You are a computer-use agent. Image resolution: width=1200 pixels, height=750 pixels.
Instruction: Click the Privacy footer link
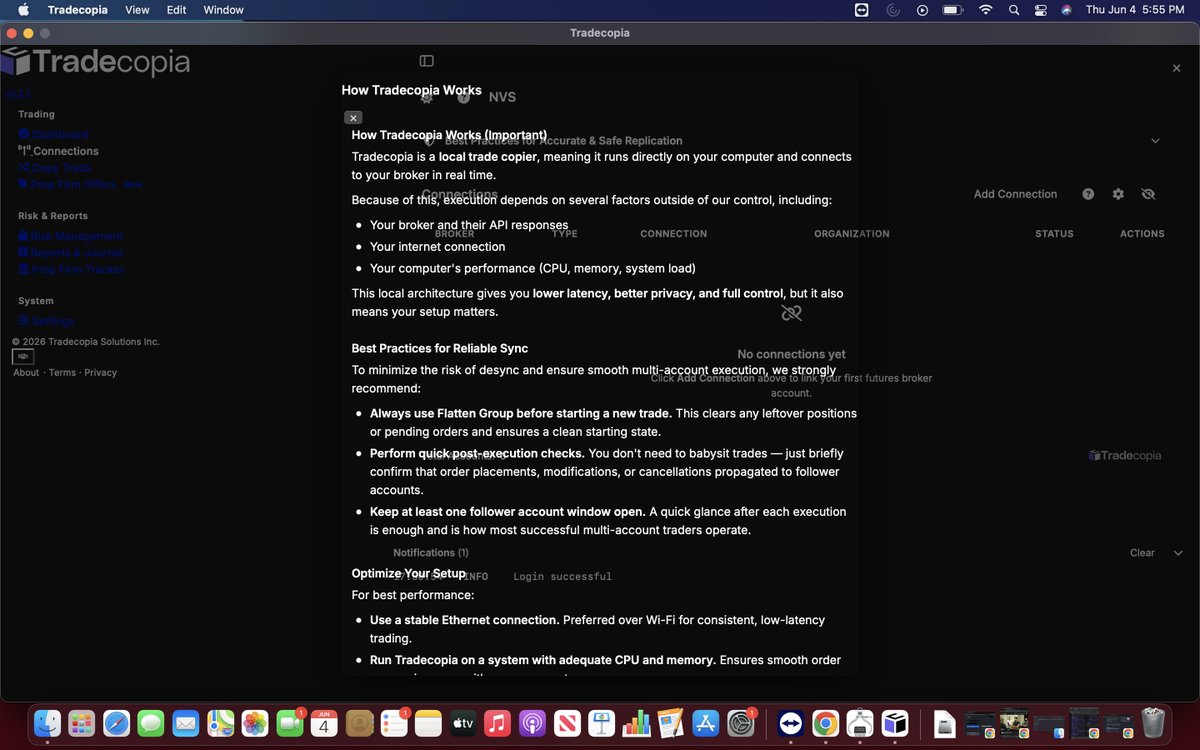click(x=100, y=372)
